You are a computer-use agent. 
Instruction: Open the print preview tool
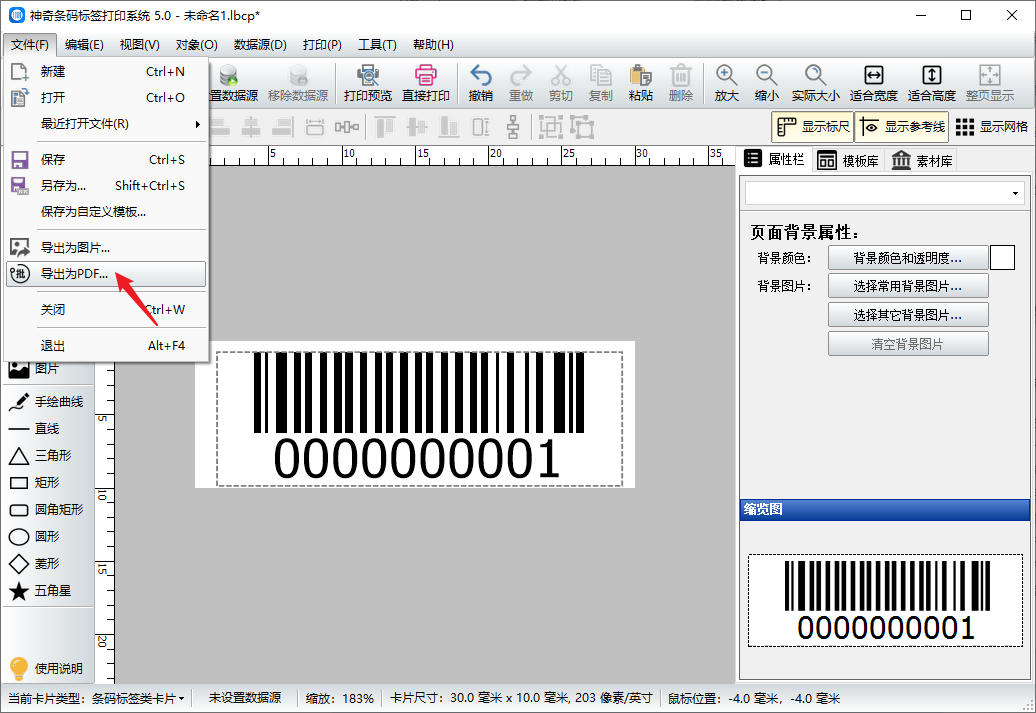point(368,83)
